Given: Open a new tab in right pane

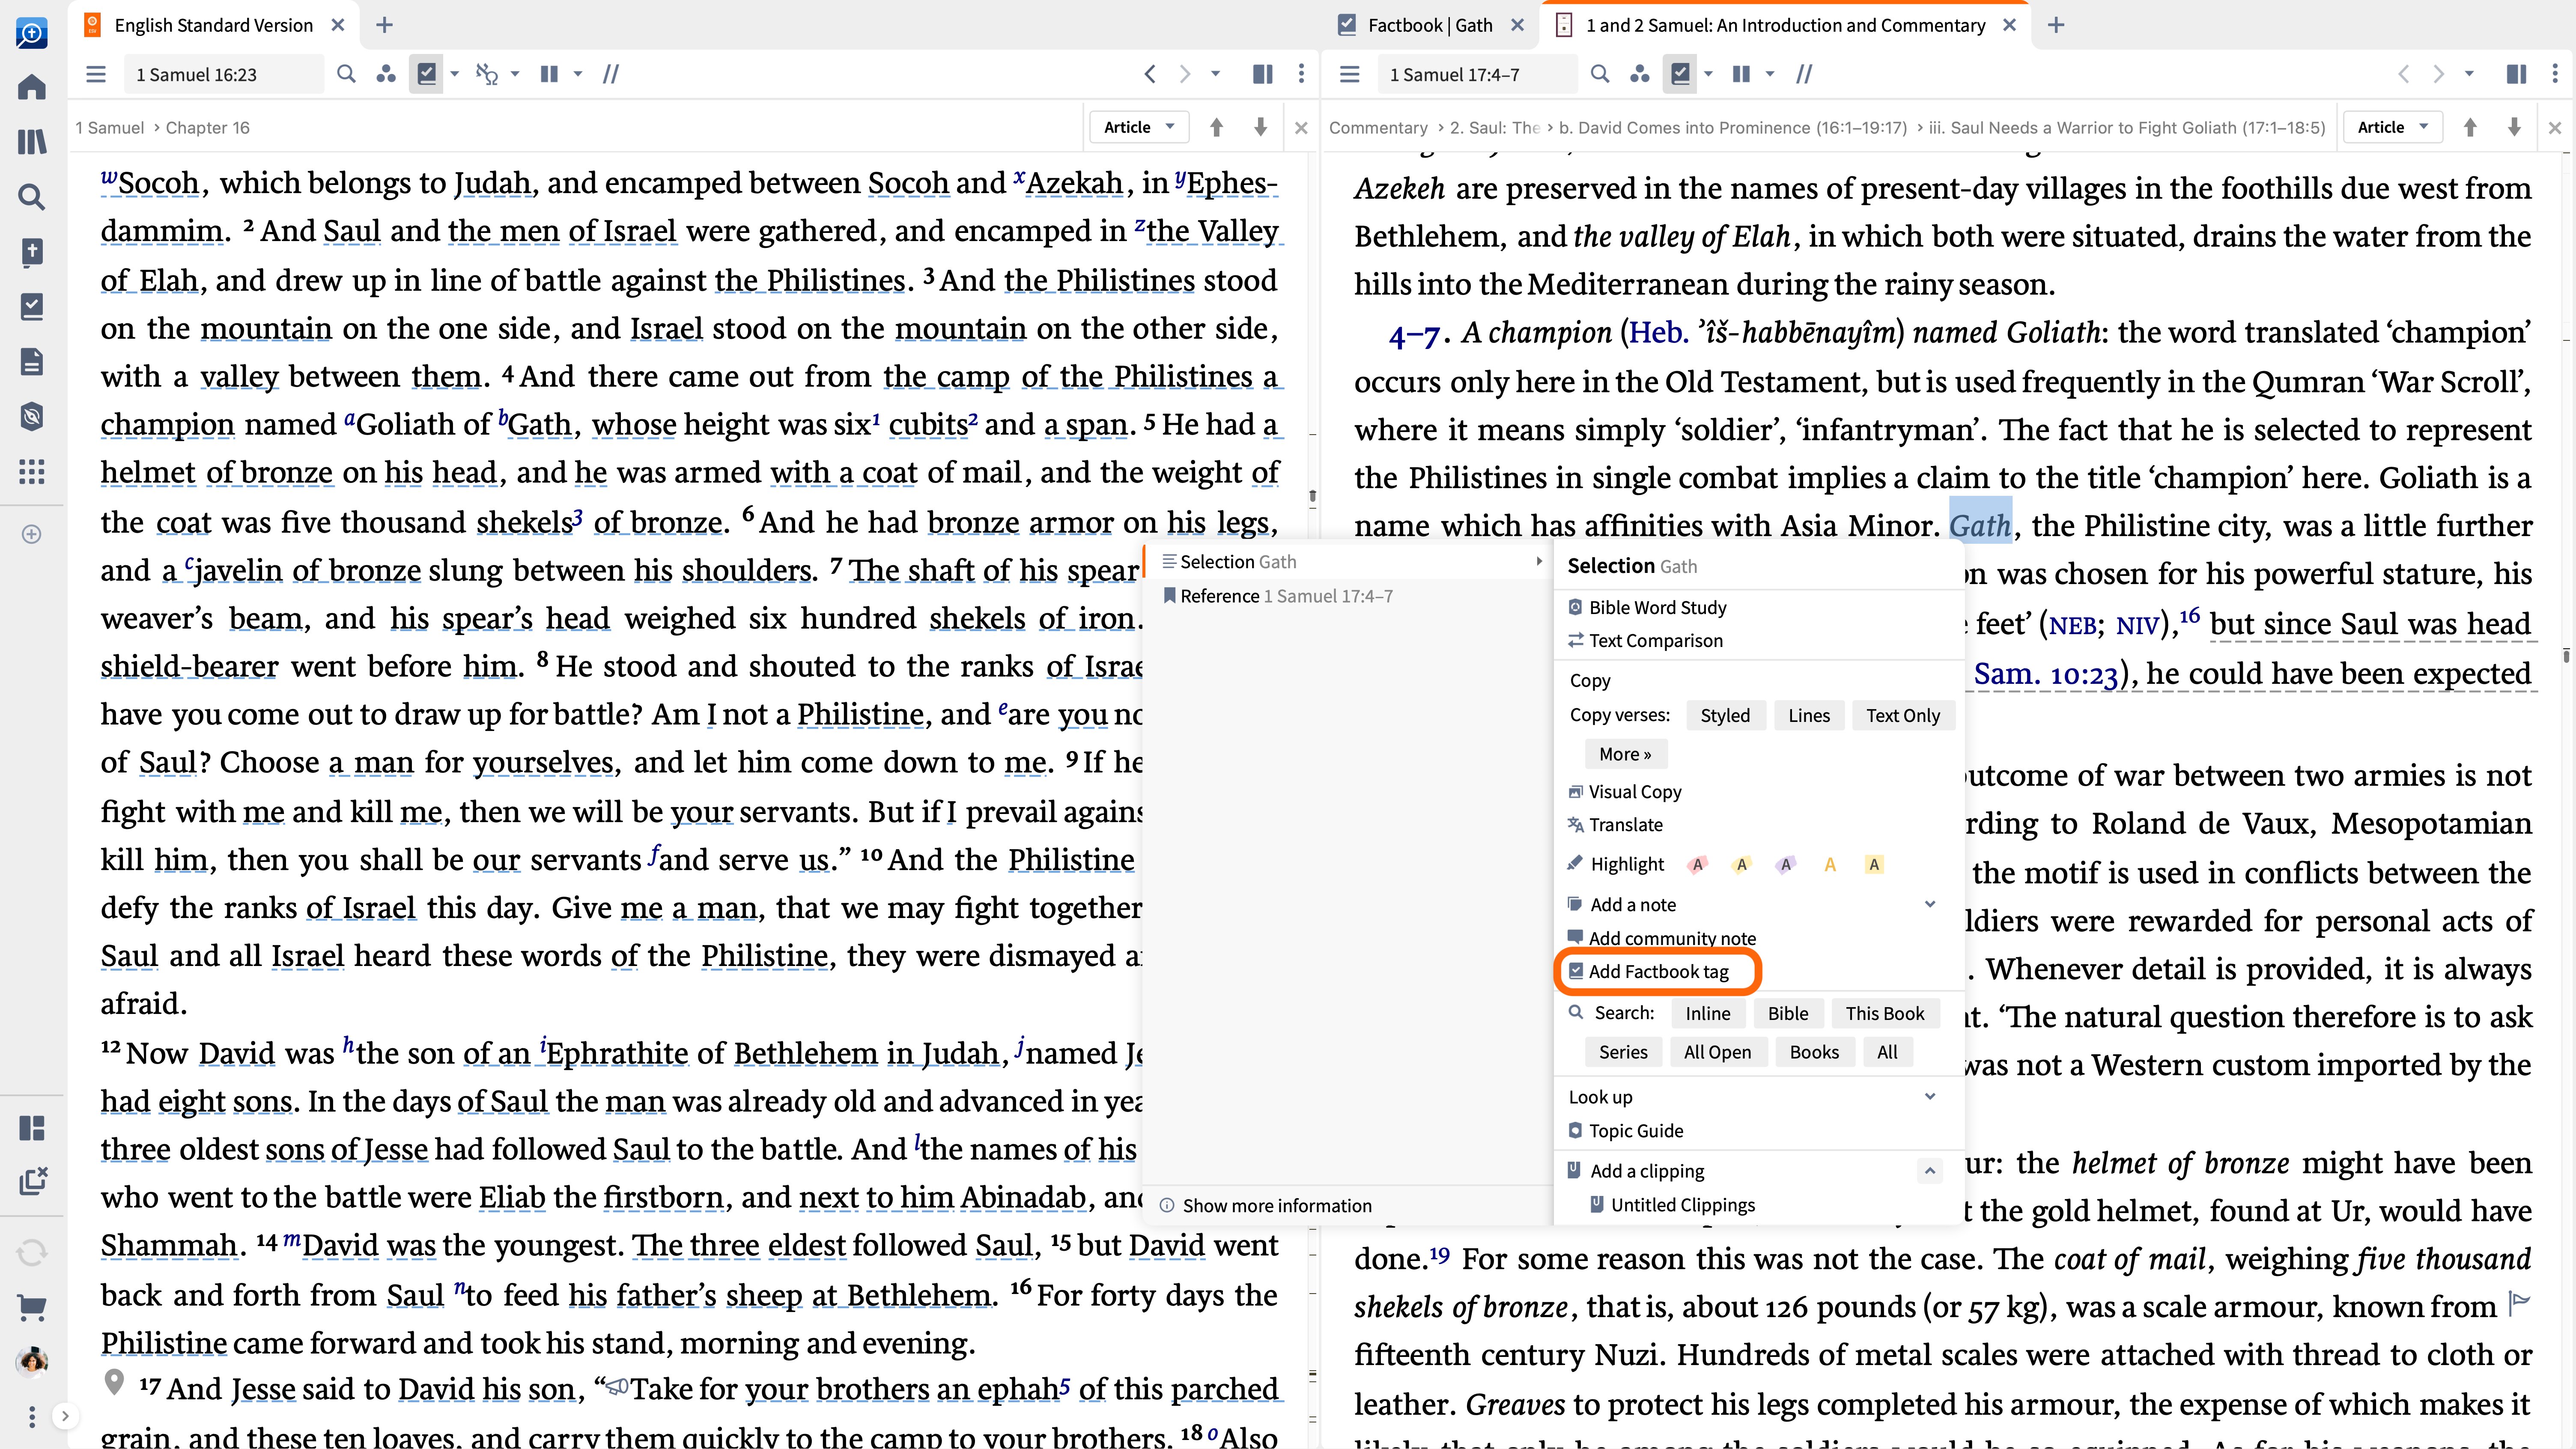Looking at the screenshot, I should pyautogui.click(x=2056, y=25).
